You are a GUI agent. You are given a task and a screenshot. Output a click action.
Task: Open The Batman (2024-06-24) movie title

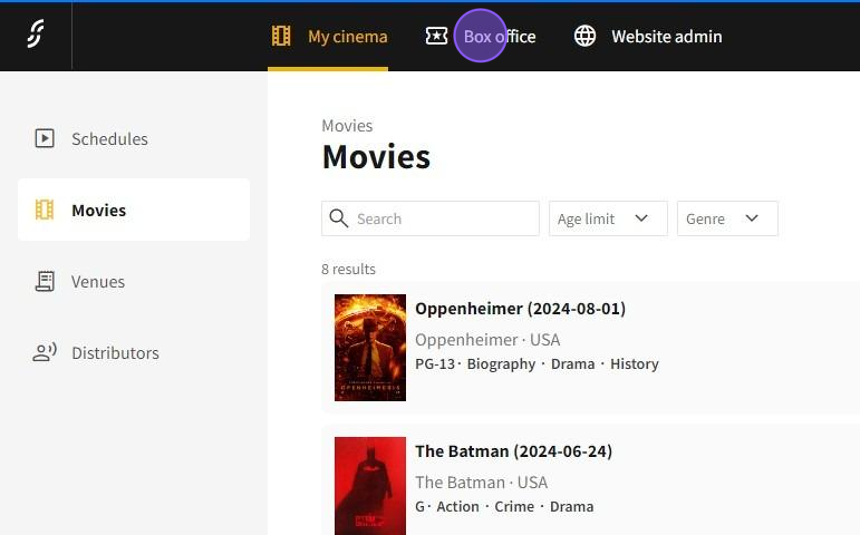coord(513,451)
